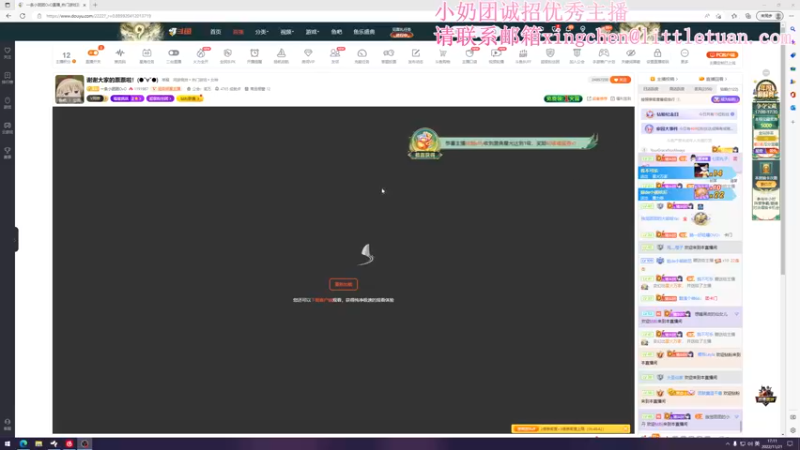The height and width of the screenshot is (450, 800).
Task: Click the traffic cone icon in toolbar
Action: (281, 53)
